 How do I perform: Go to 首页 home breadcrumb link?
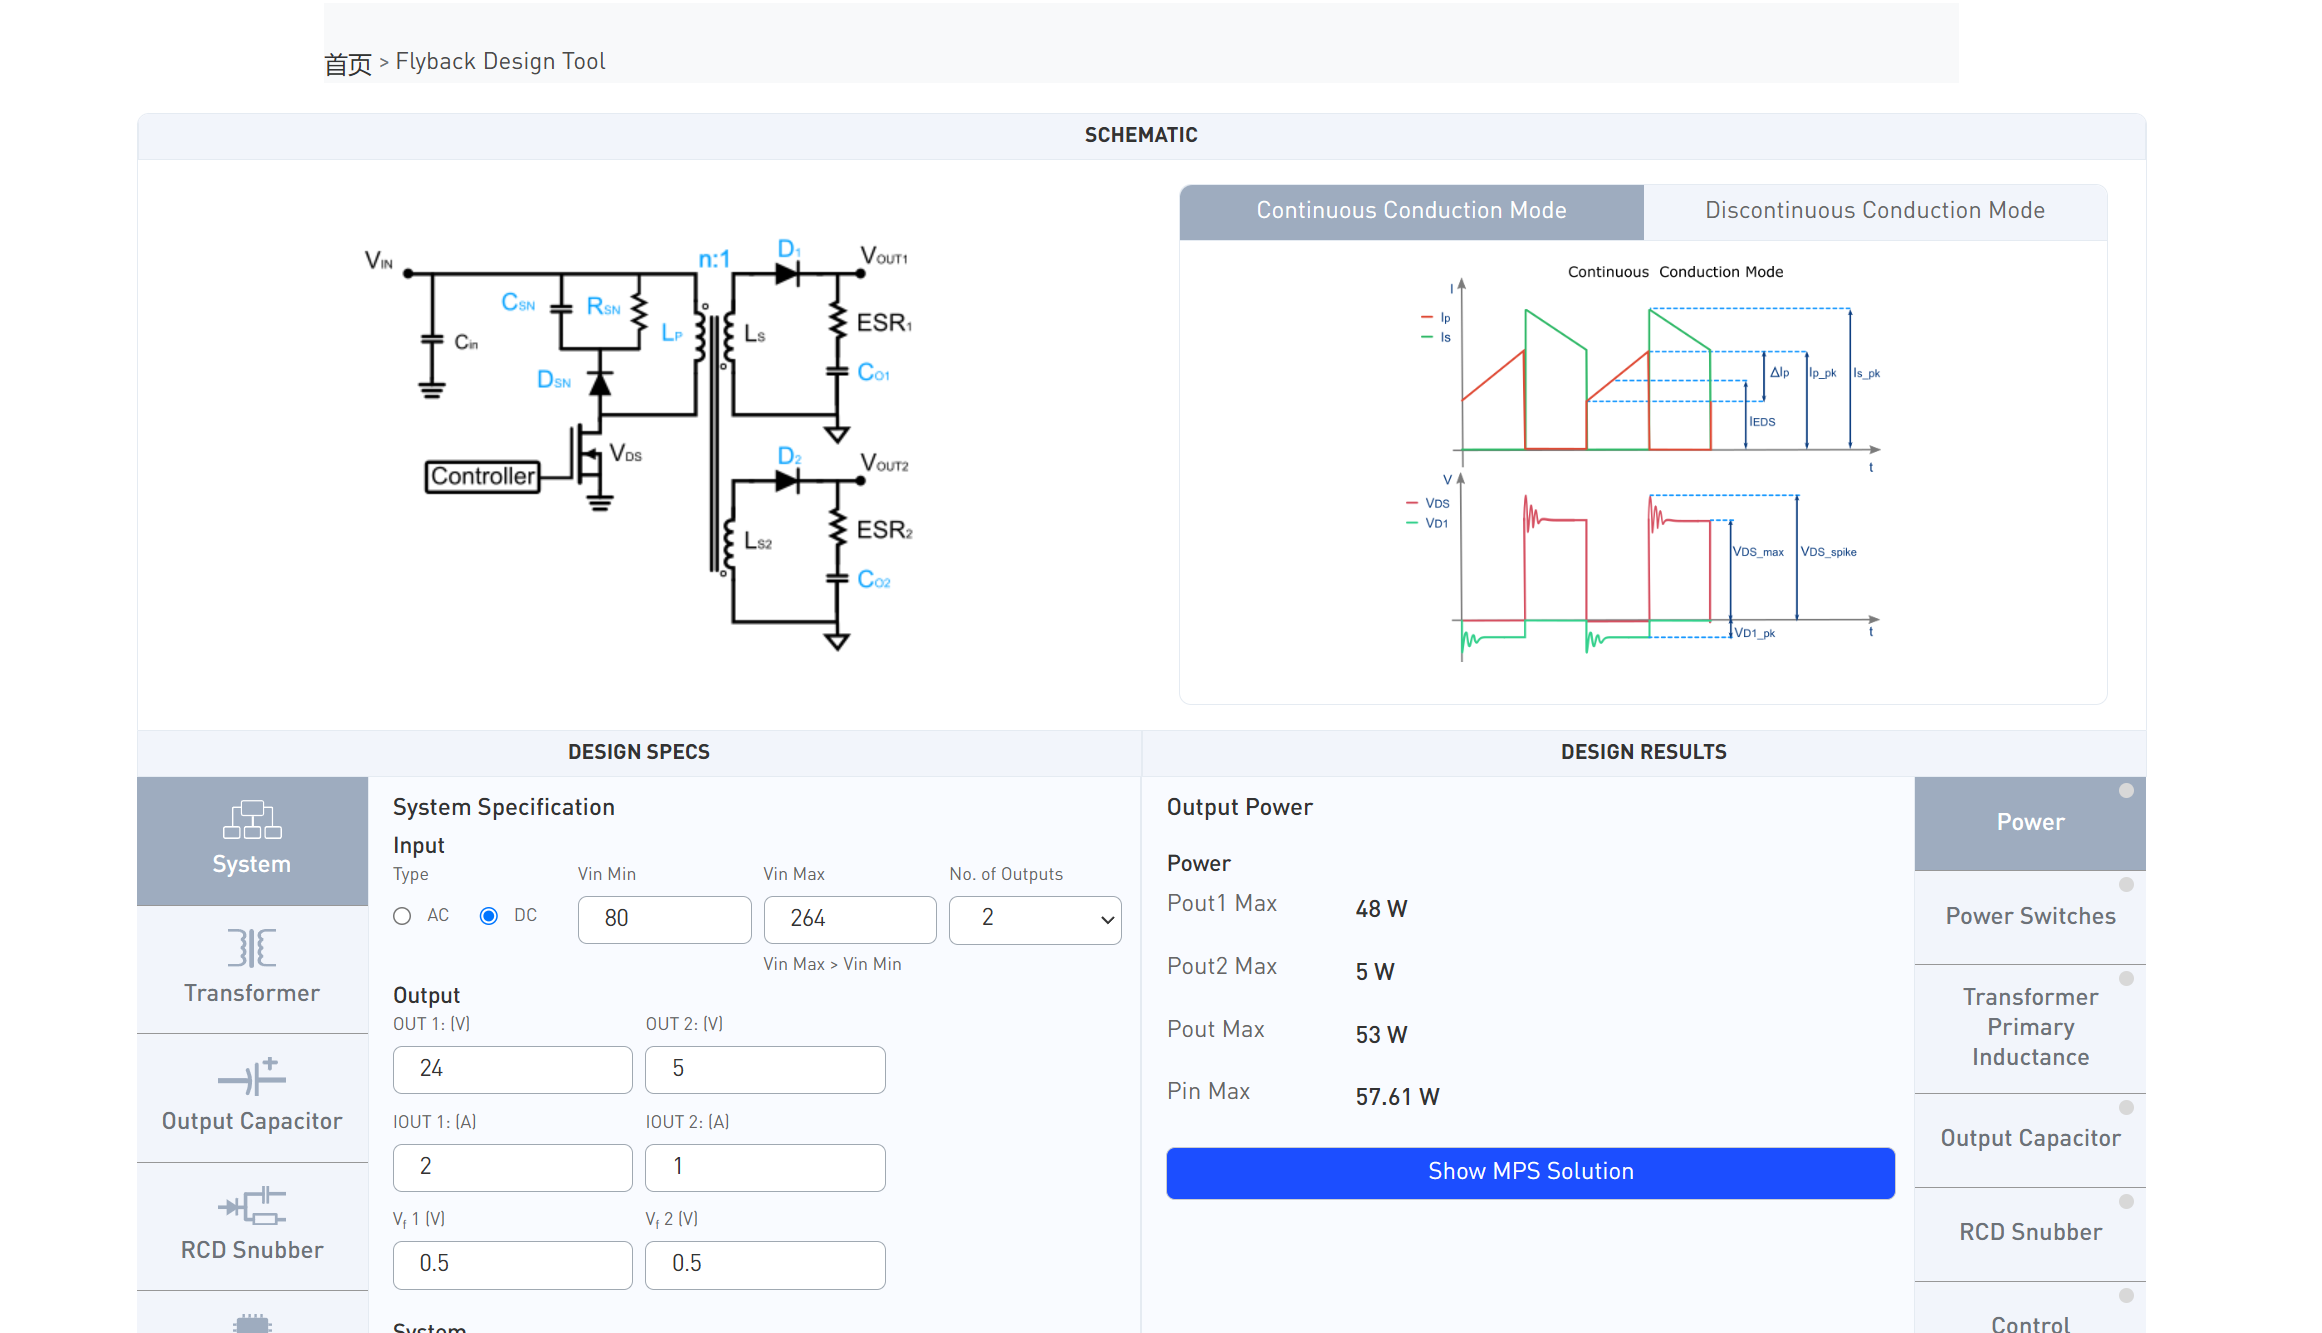[347, 64]
